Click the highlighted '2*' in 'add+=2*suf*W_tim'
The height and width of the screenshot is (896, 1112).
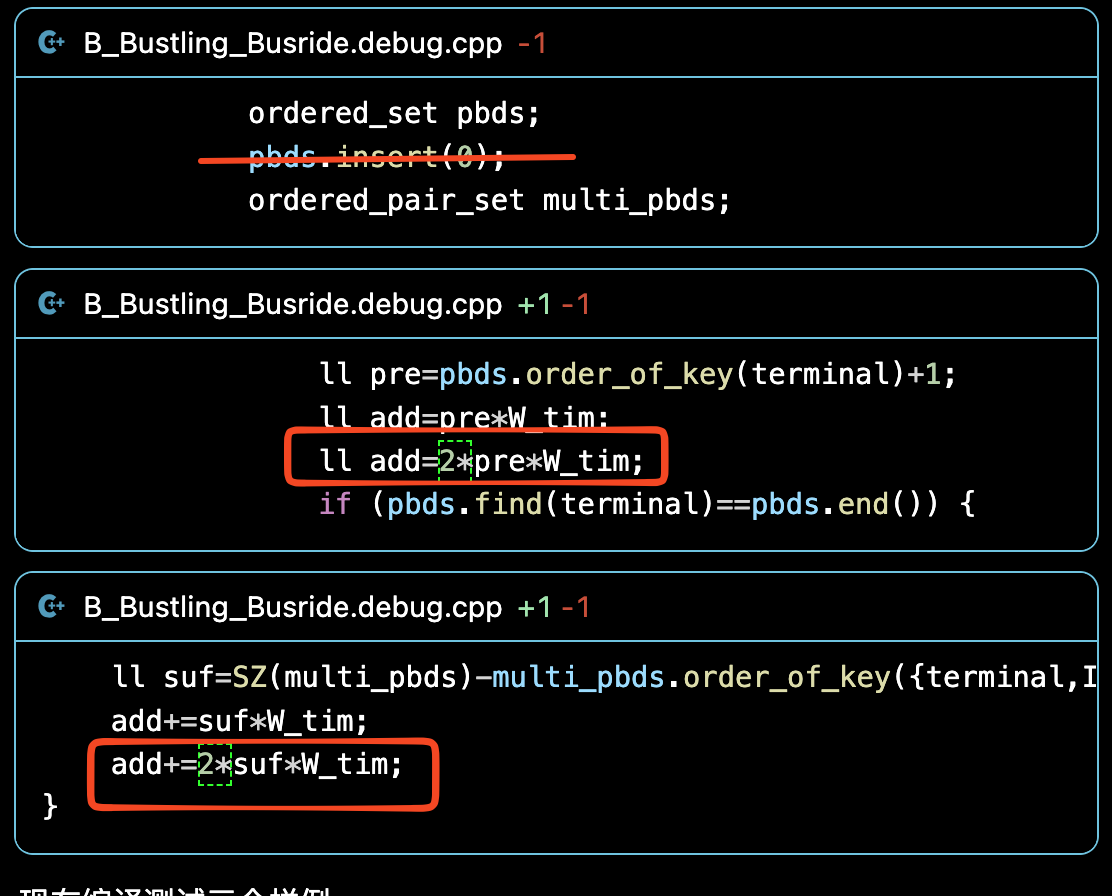click(215, 764)
